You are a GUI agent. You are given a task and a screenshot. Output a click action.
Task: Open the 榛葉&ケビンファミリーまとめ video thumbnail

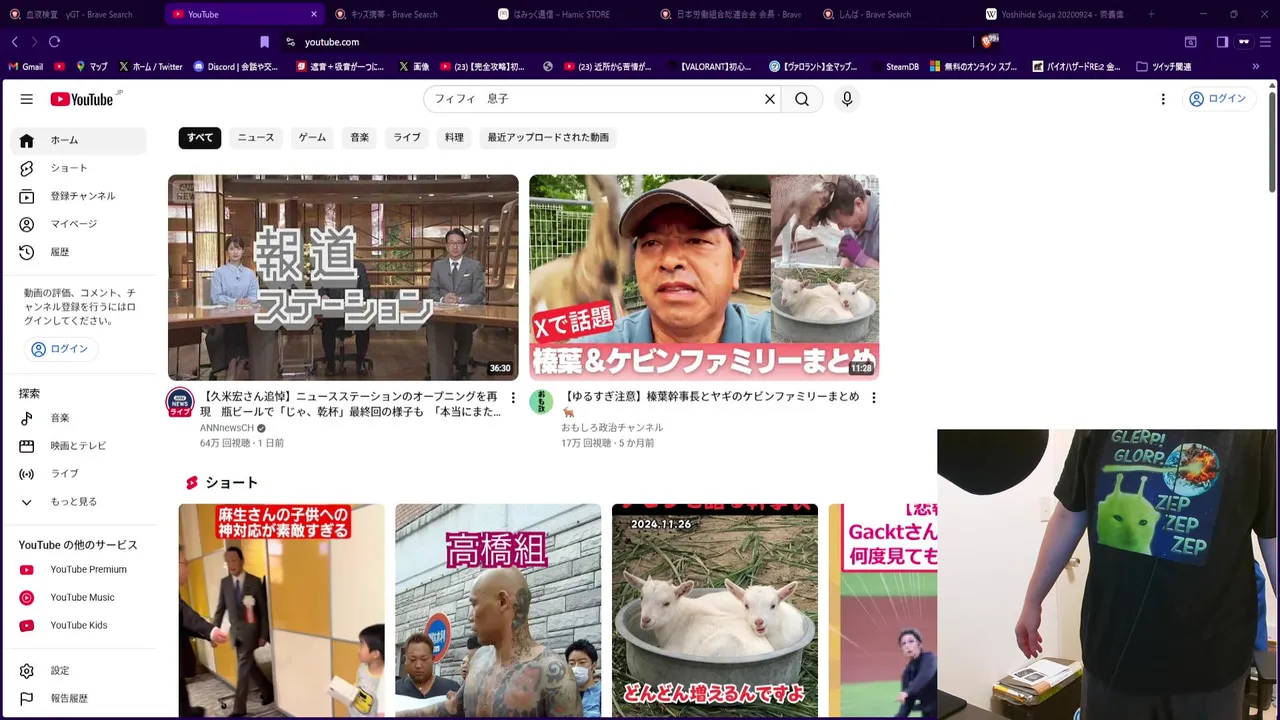point(704,277)
